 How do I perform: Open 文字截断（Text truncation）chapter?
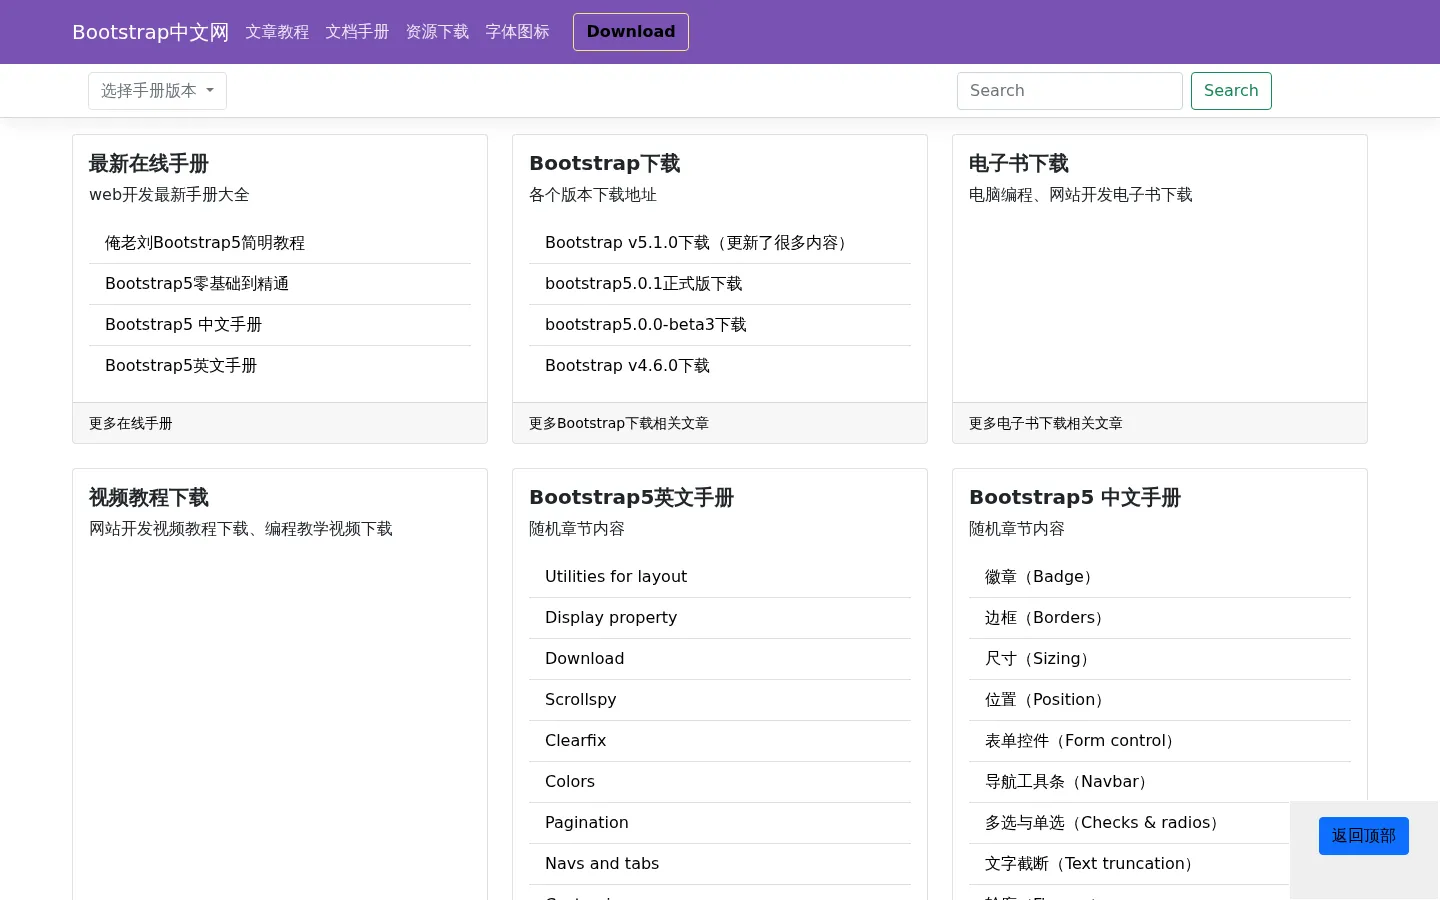(x=1092, y=864)
